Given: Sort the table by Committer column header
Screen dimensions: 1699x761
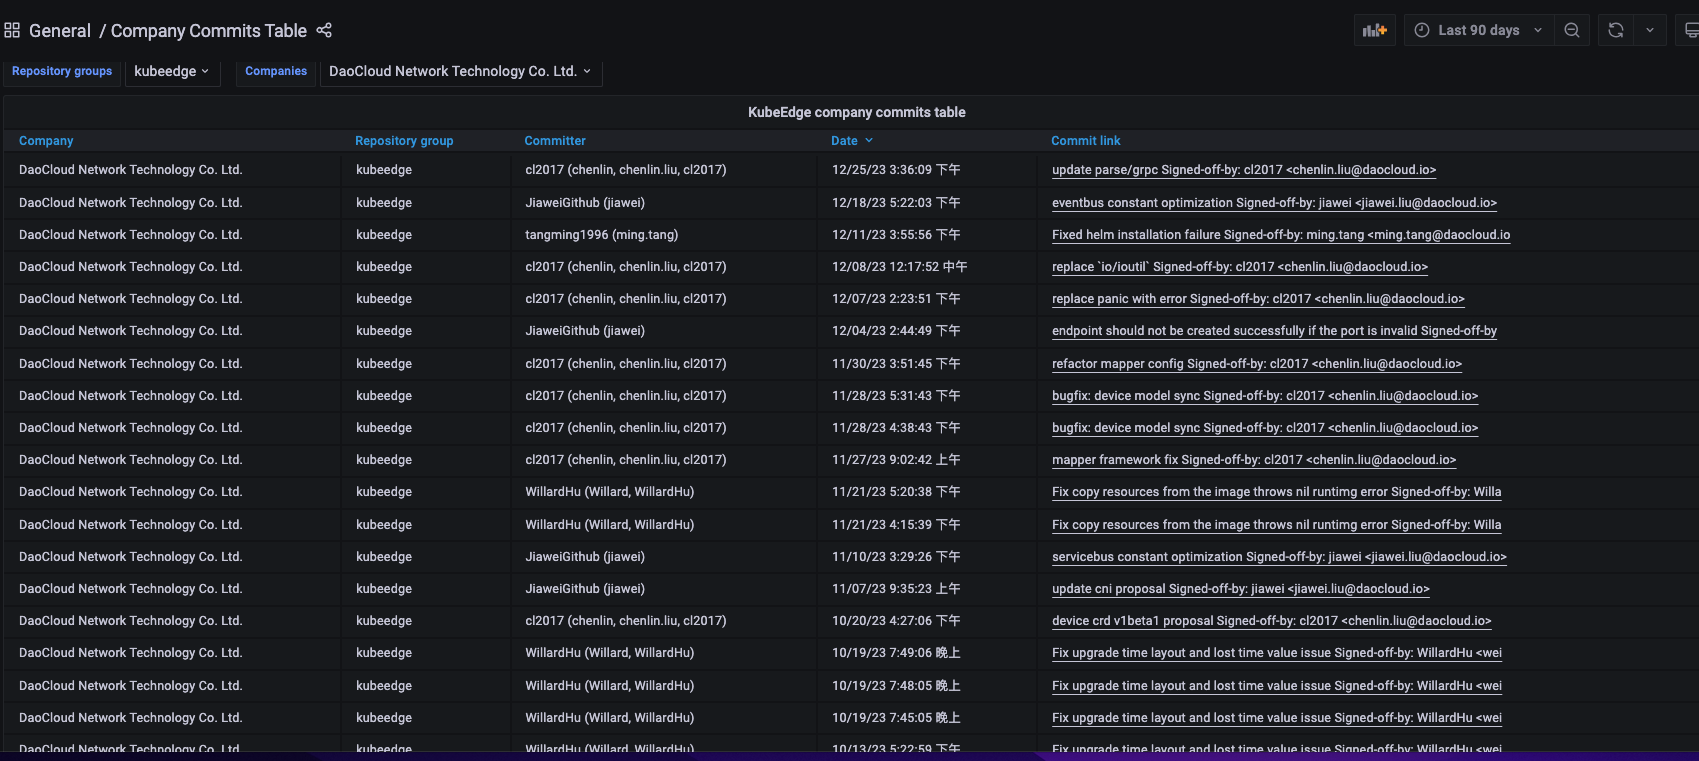Looking at the screenshot, I should [555, 141].
